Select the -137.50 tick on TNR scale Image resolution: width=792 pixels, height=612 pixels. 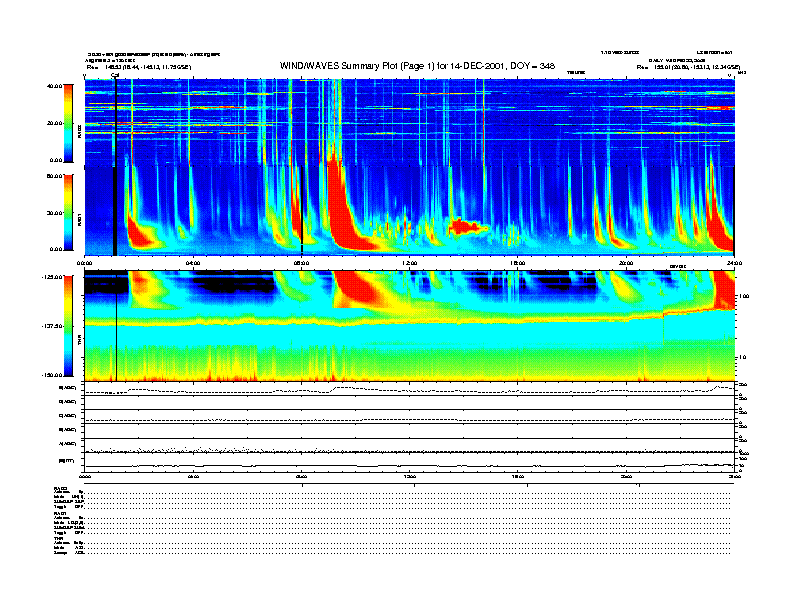(x=52, y=326)
